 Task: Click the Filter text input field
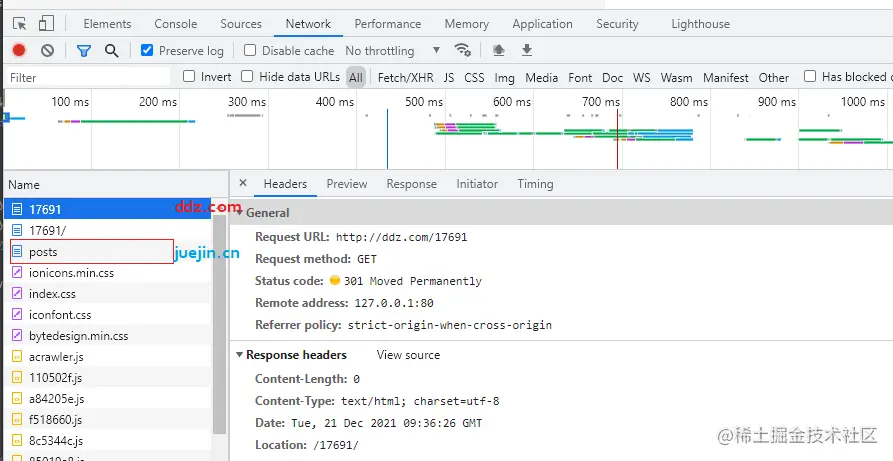(x=88, y=77)
